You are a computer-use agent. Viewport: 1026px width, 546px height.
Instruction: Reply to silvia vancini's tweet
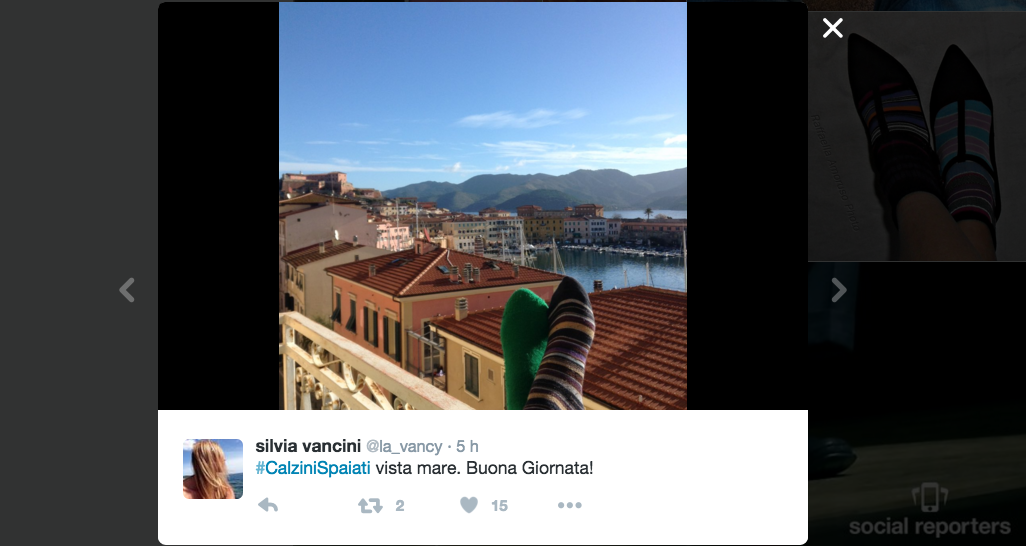(x=268, y=505)
